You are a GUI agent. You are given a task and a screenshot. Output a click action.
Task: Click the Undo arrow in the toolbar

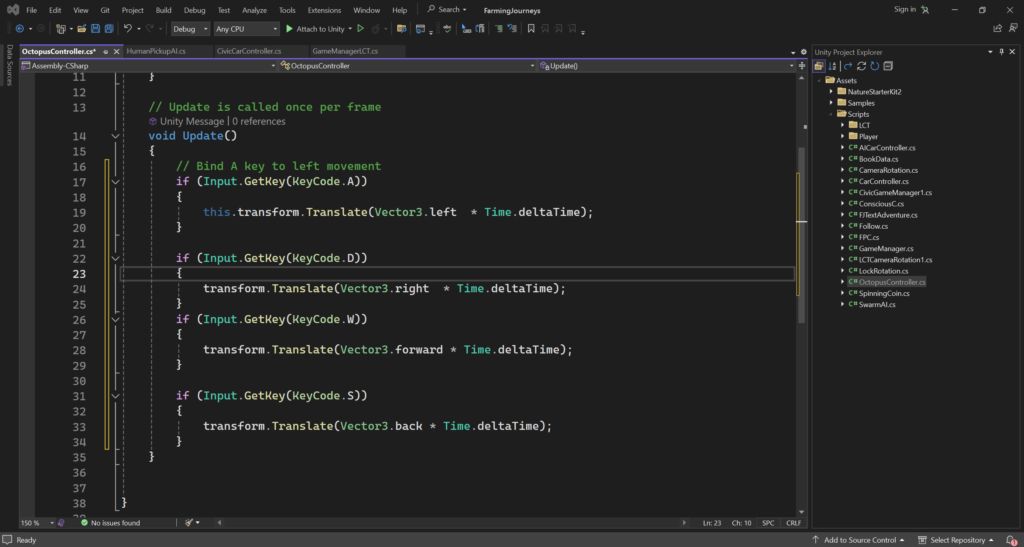(x=128, y=29)
